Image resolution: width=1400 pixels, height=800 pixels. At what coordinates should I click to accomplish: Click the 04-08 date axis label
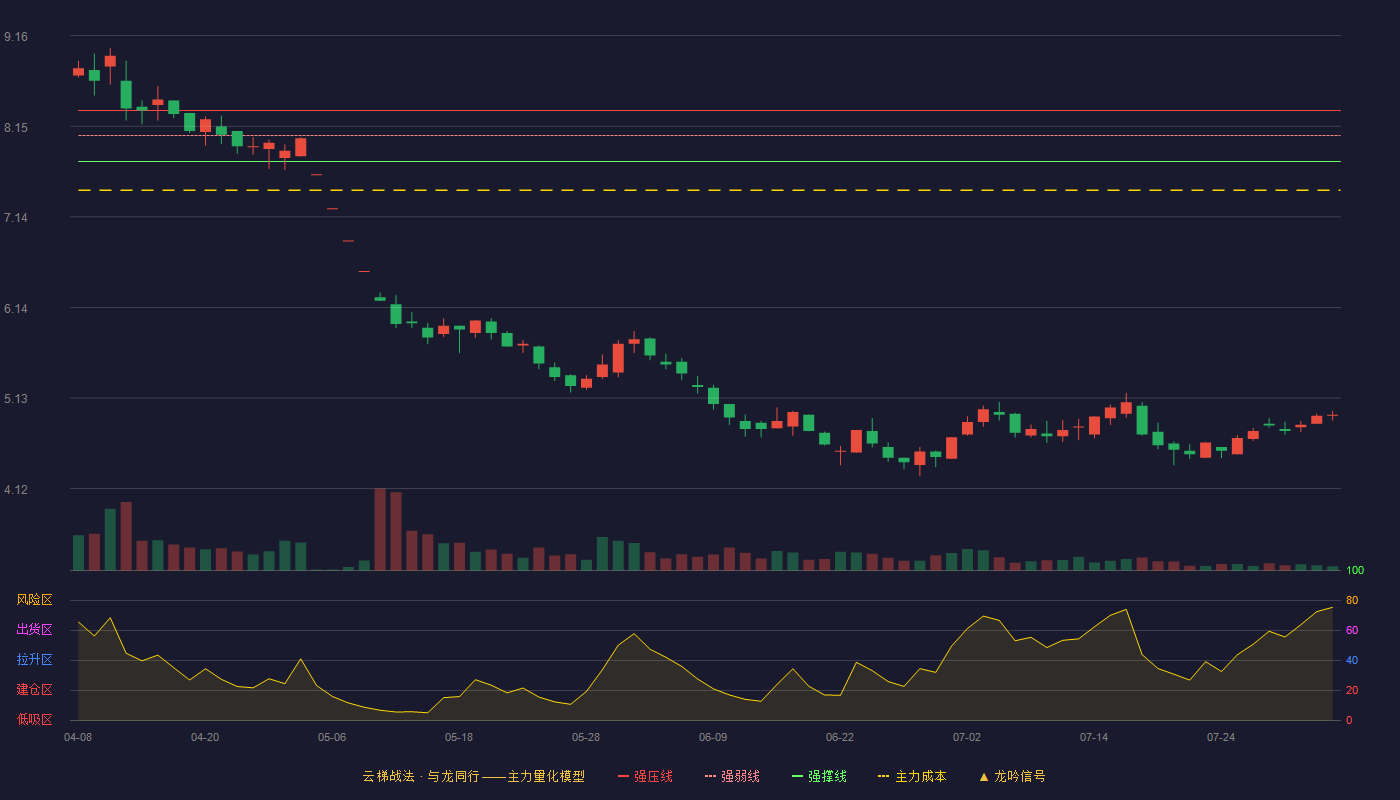78,737
